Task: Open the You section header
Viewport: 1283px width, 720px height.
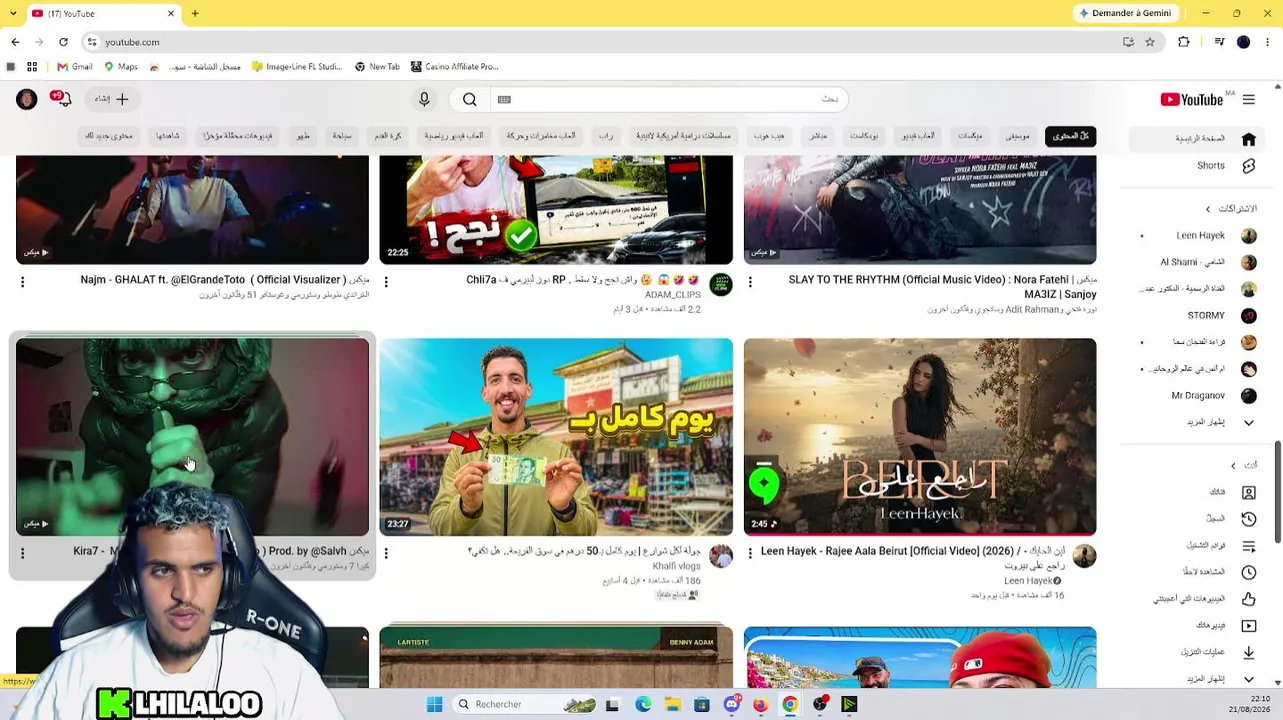Action: [1245, 465]
